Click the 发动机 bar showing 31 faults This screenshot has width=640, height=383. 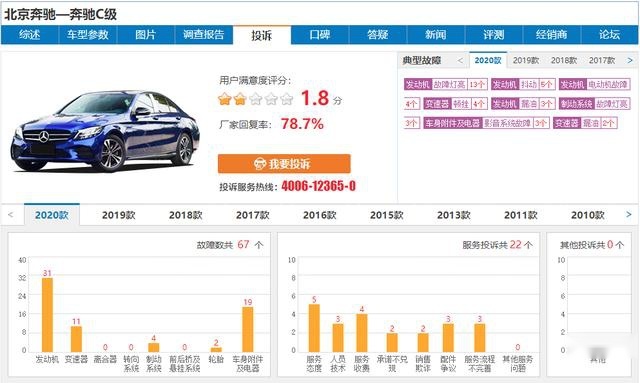(47, 315)
